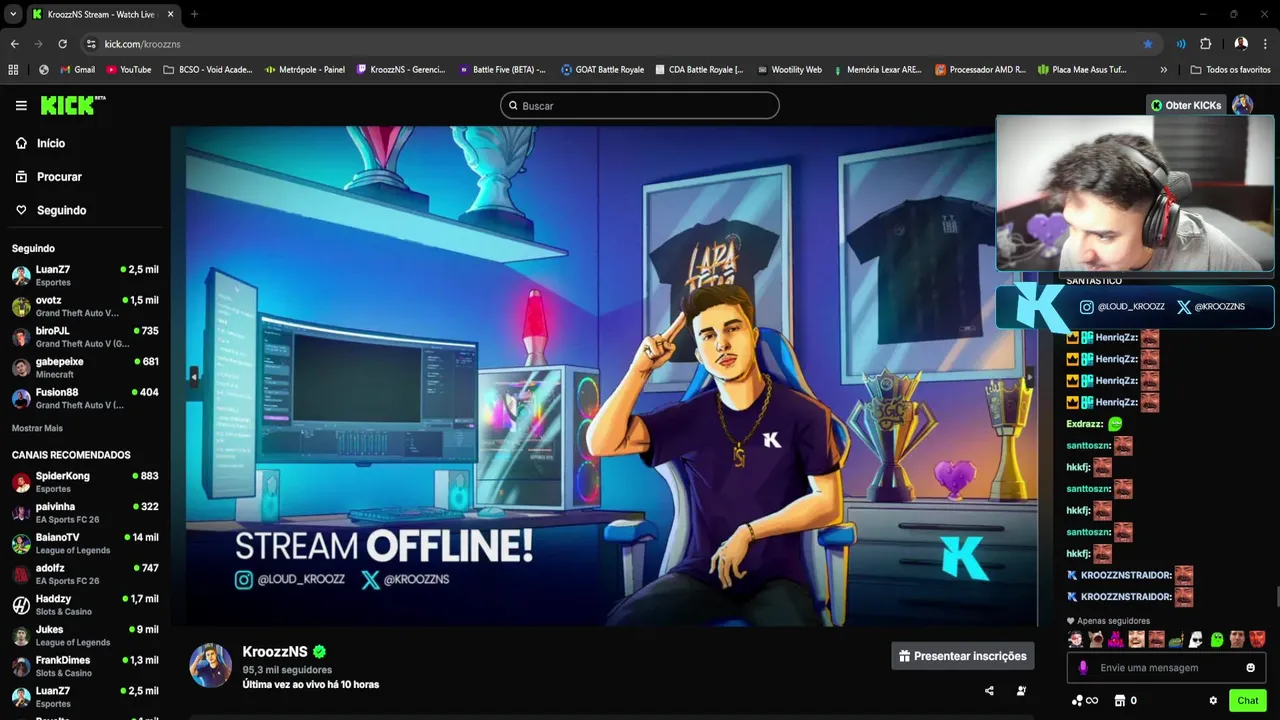The image size is (1280, 720).
Task: Open KroozzNS channel avatar
Action: [211, 666]
